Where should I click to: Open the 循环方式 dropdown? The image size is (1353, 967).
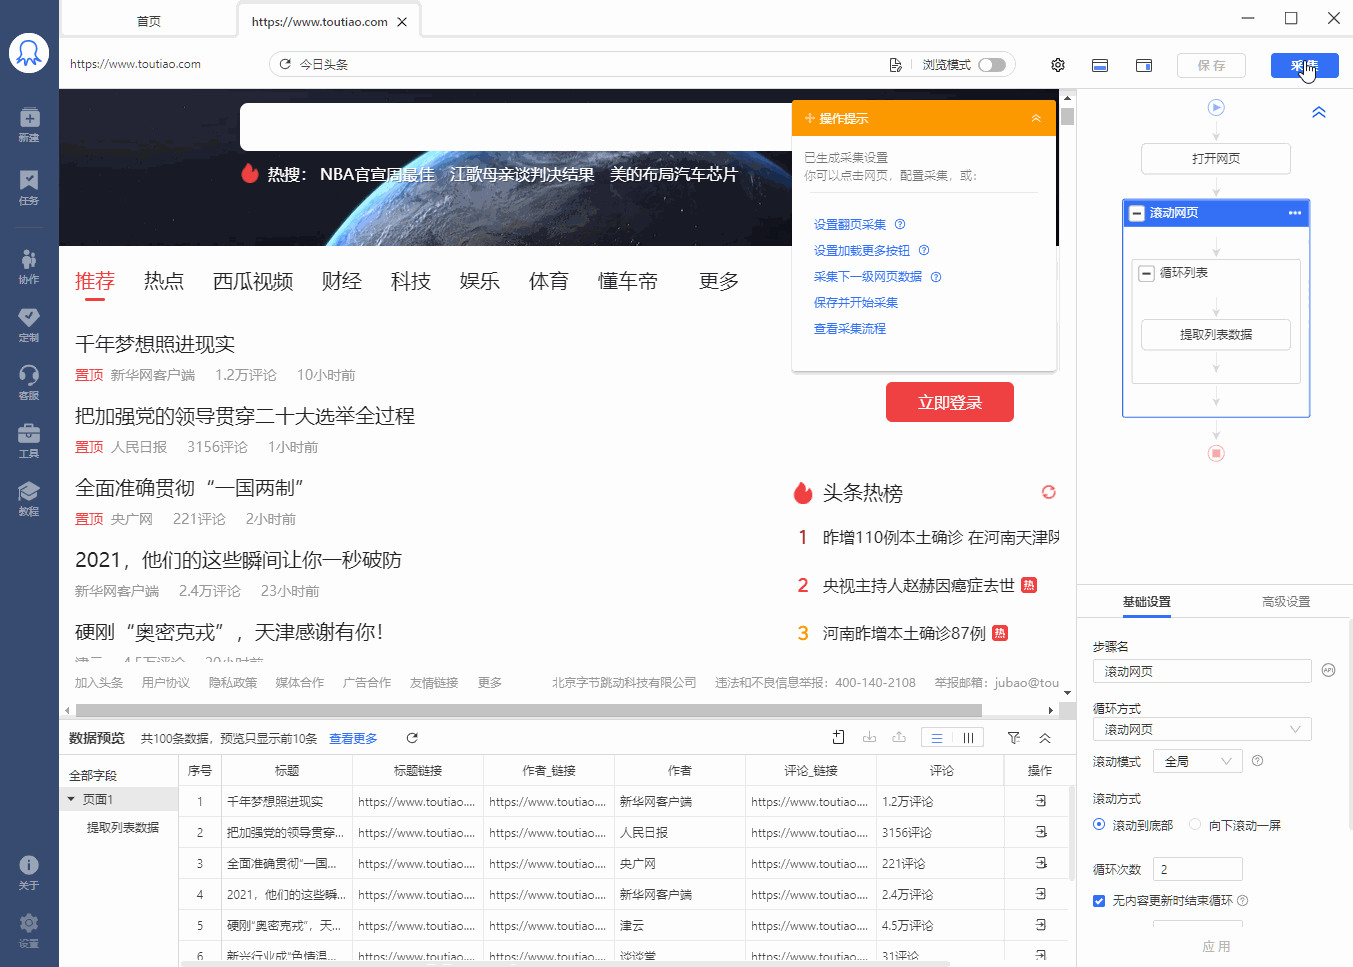[1202, 729]
